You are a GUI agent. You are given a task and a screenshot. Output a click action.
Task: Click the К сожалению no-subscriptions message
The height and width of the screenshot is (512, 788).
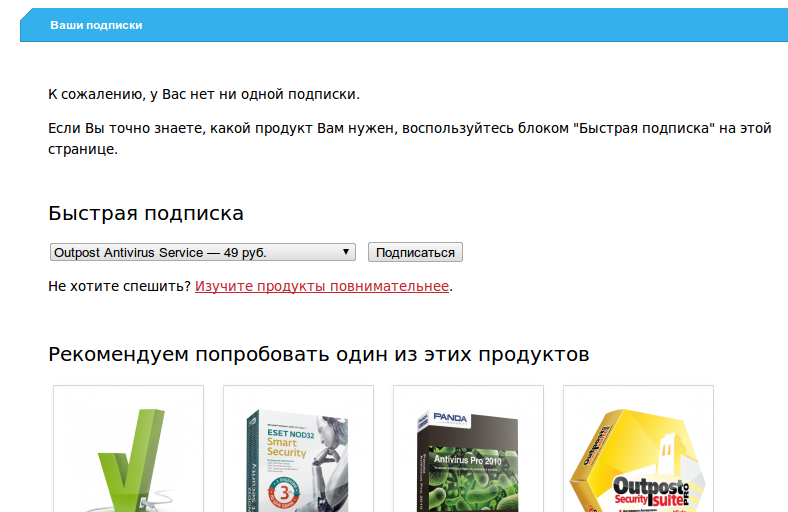(203, 94)
